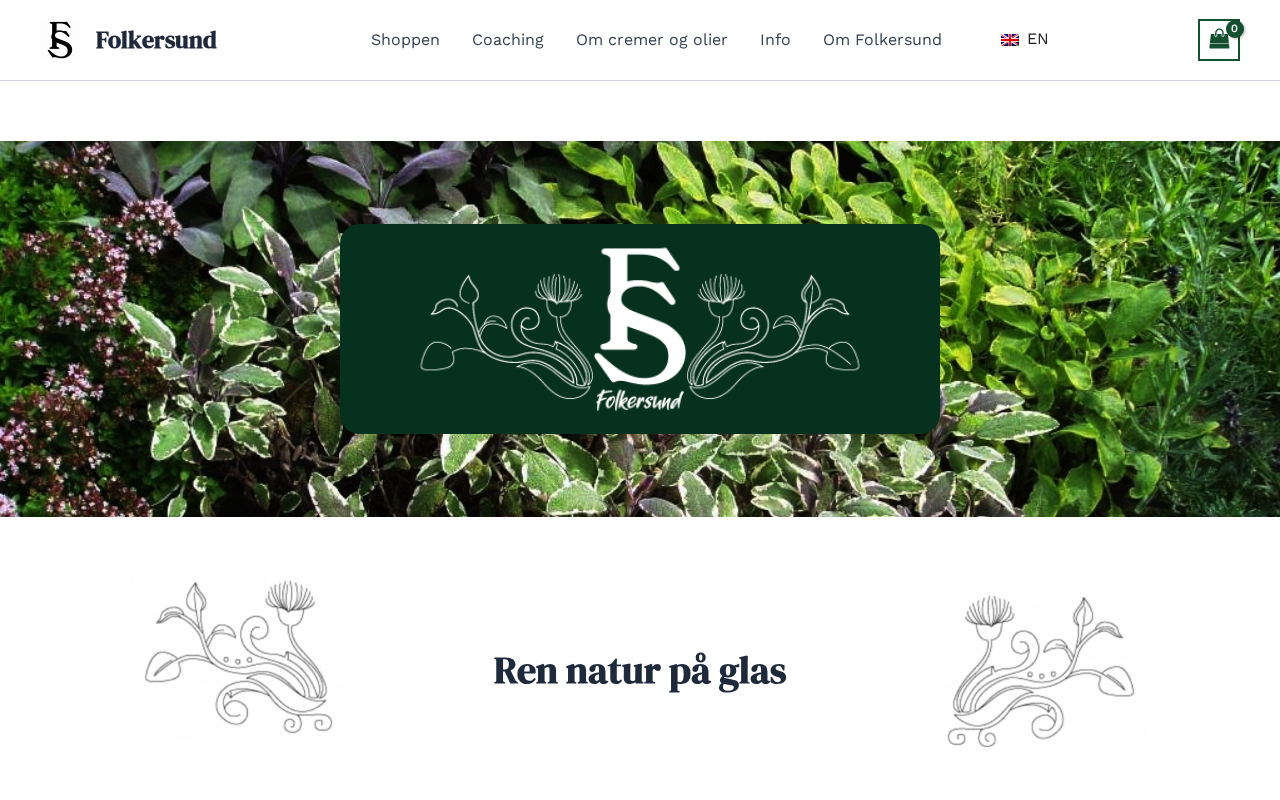Click the cart item count badge

pyautogui.click(x=1235, y=28)
